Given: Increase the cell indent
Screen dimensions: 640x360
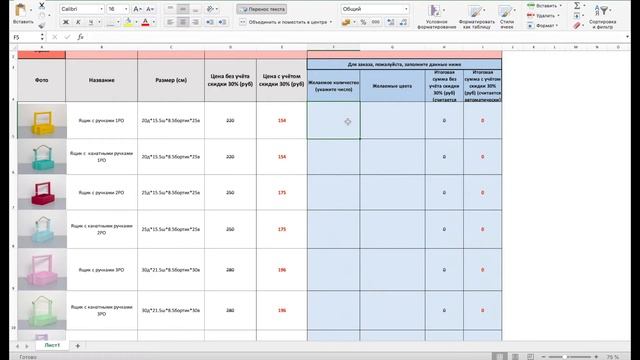Looking at the screenshot, I should click(x=222, y=22).
